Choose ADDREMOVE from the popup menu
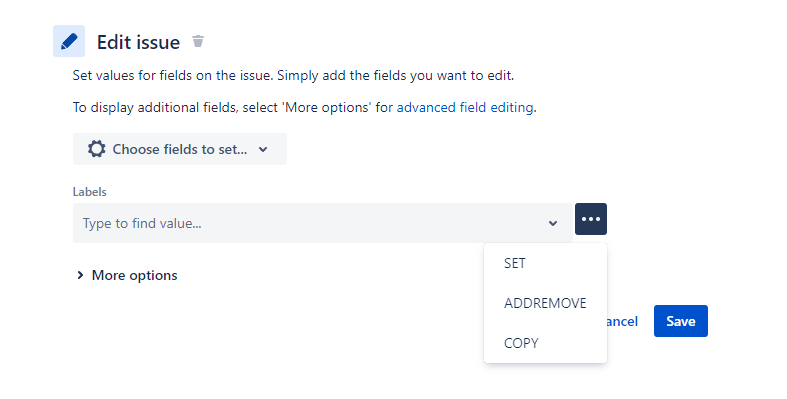 pos(545,303)
